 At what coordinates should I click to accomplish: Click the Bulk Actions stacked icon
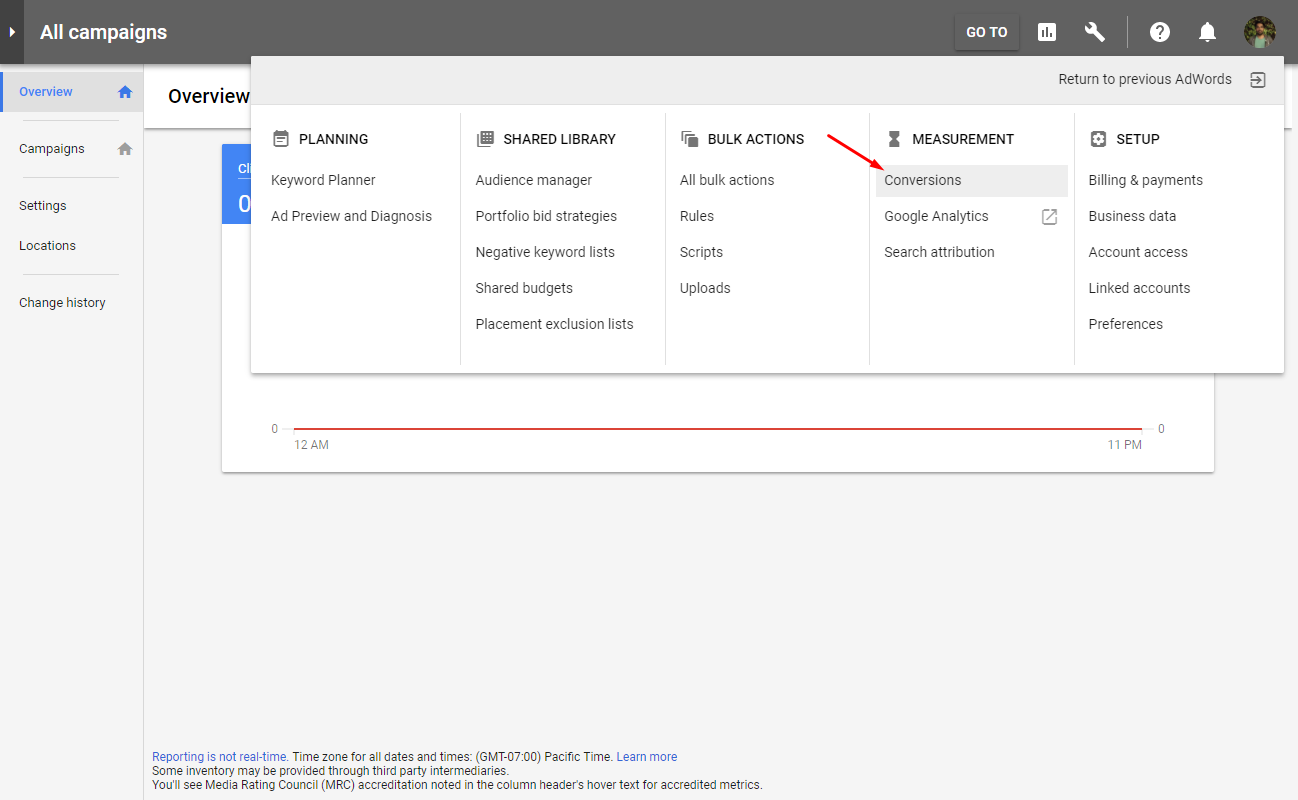tap(689, 139)
